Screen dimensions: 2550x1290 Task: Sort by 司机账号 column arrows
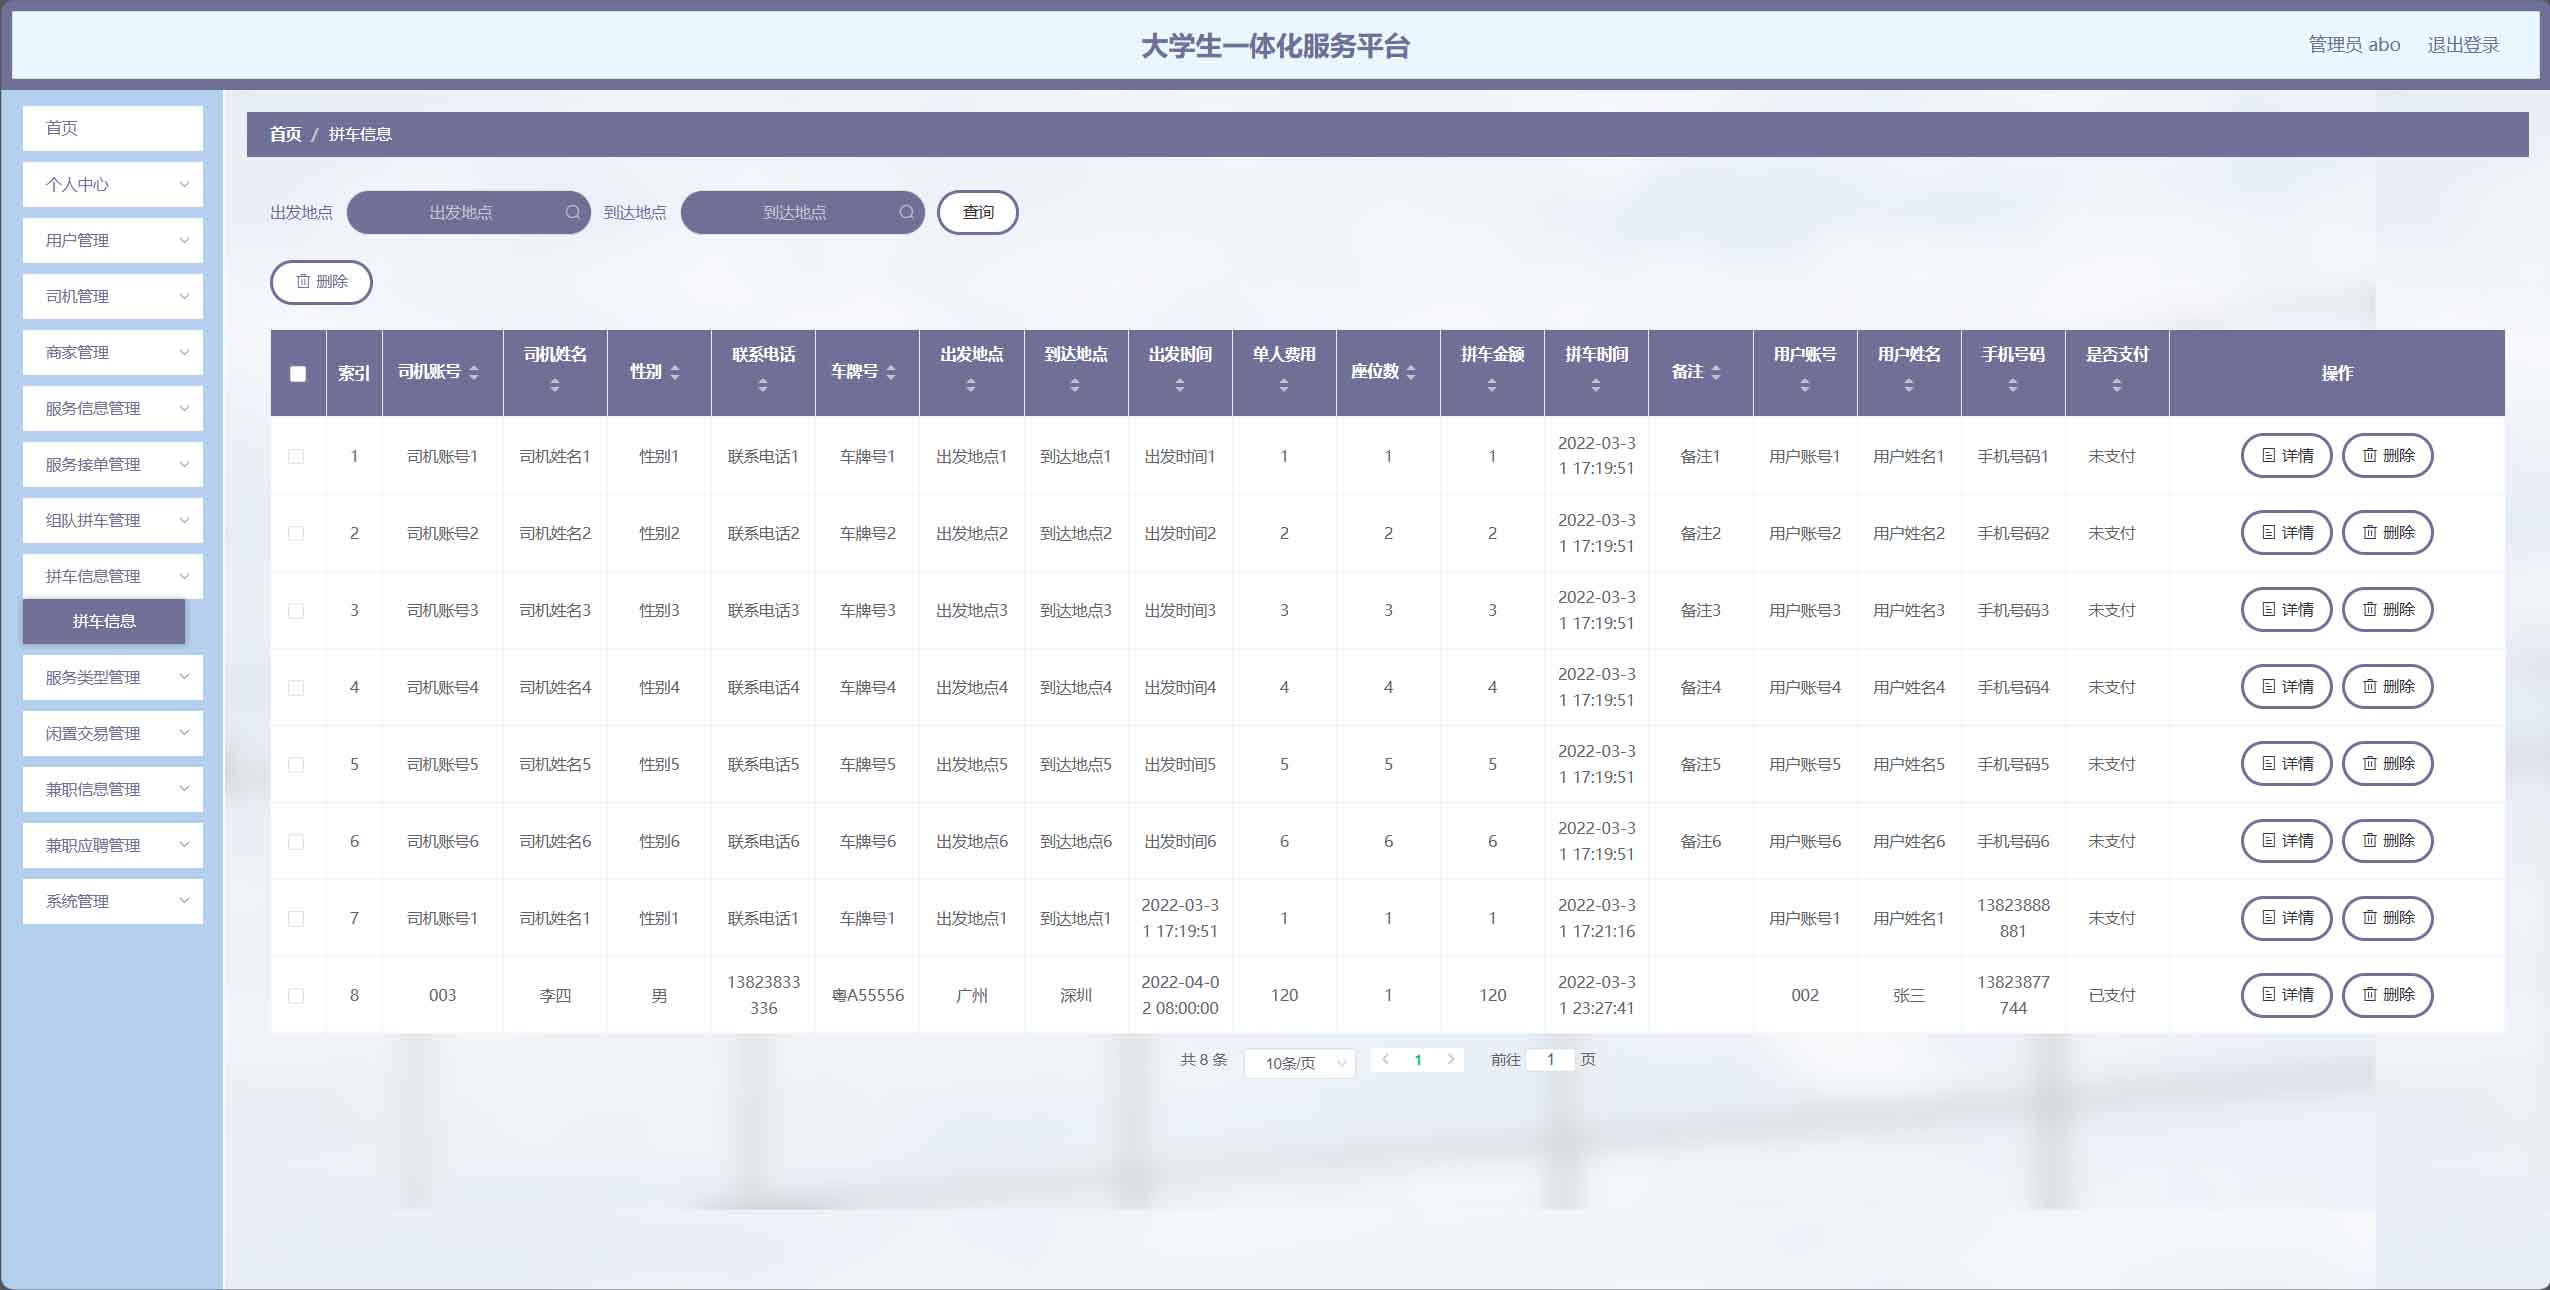tap(474, 372)
